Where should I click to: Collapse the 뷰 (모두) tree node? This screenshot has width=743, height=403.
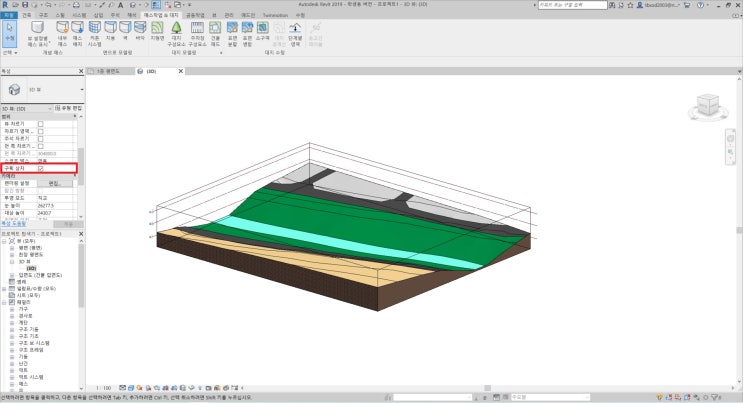(4, 241)
